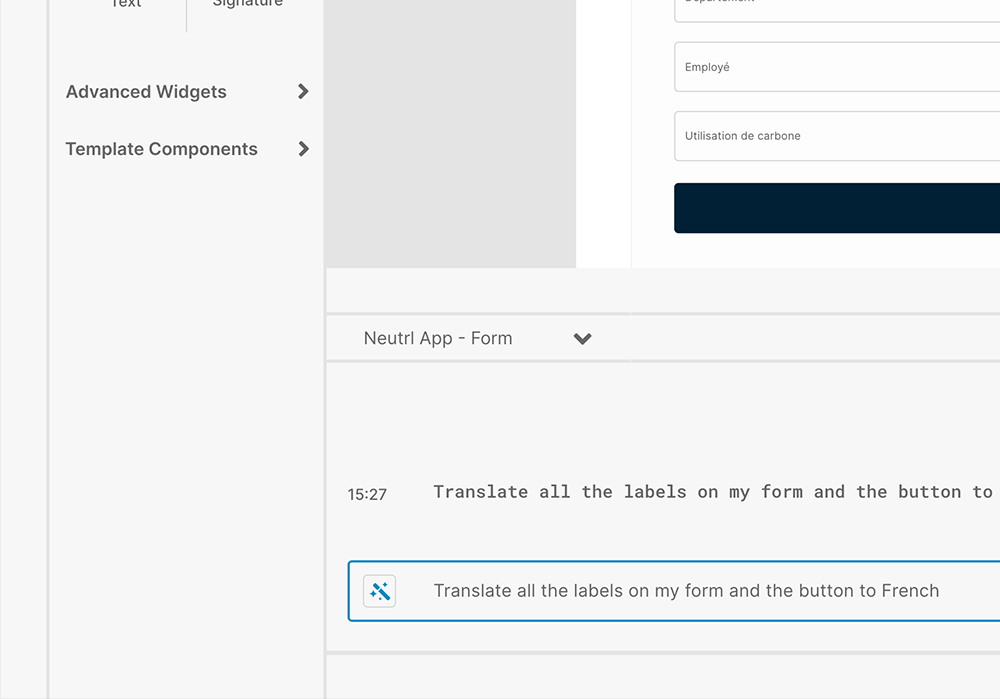
Task: Click the empty bar above Neutrl App header
Action: [x=660, y=291]
